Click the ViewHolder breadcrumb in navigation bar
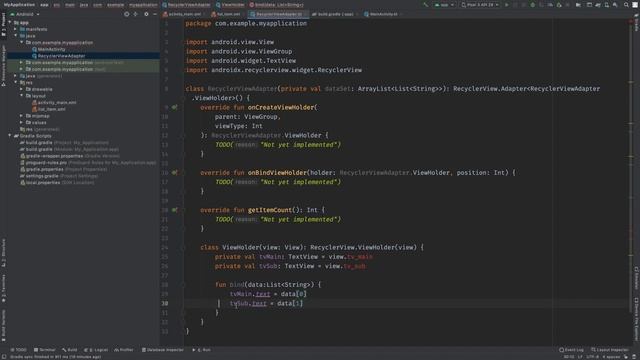 pyautogui.click(x=230, y=5)
